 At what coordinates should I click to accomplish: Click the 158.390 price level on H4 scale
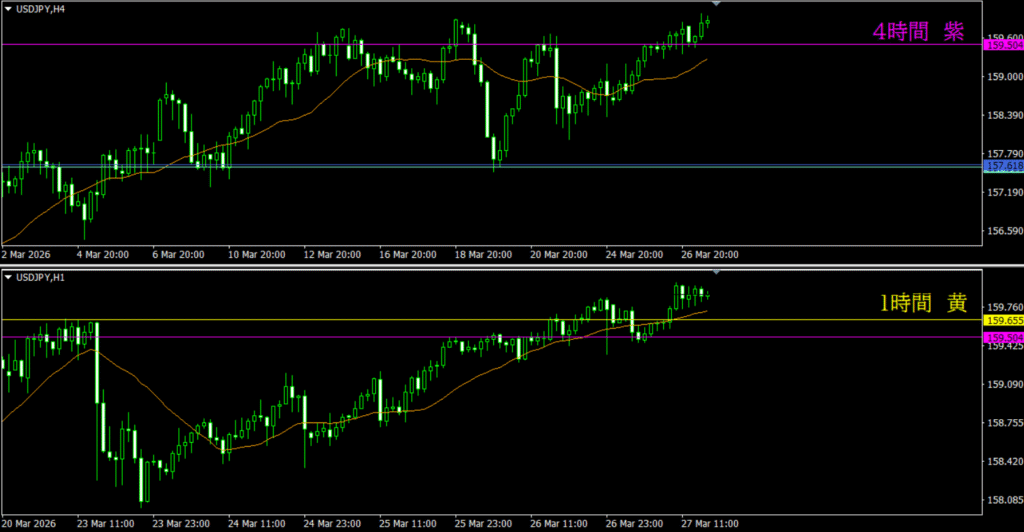(1002, 116)
